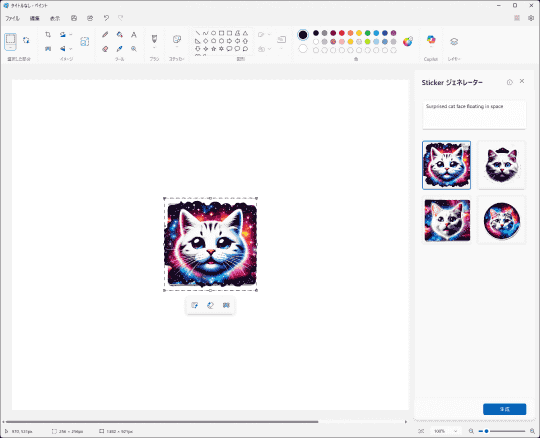Select the Pencil tool

105,34
